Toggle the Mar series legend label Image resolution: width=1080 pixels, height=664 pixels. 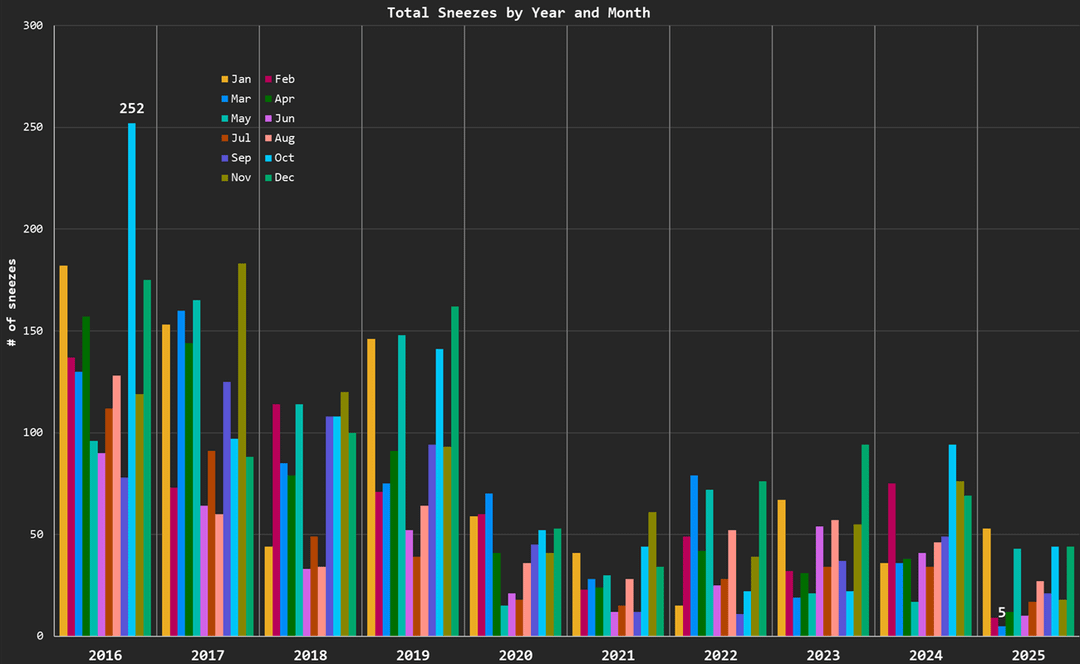(241, 99)
